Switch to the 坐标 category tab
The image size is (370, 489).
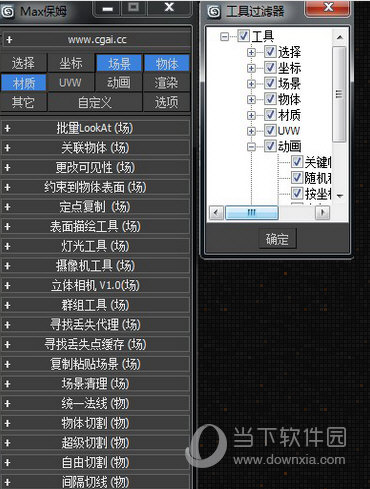pyautogui.click(x=71, y=63)
